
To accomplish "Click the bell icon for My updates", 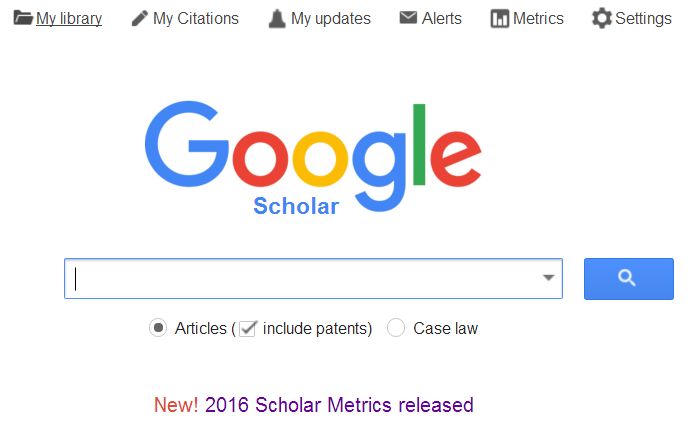I will (x=277, y=18).
